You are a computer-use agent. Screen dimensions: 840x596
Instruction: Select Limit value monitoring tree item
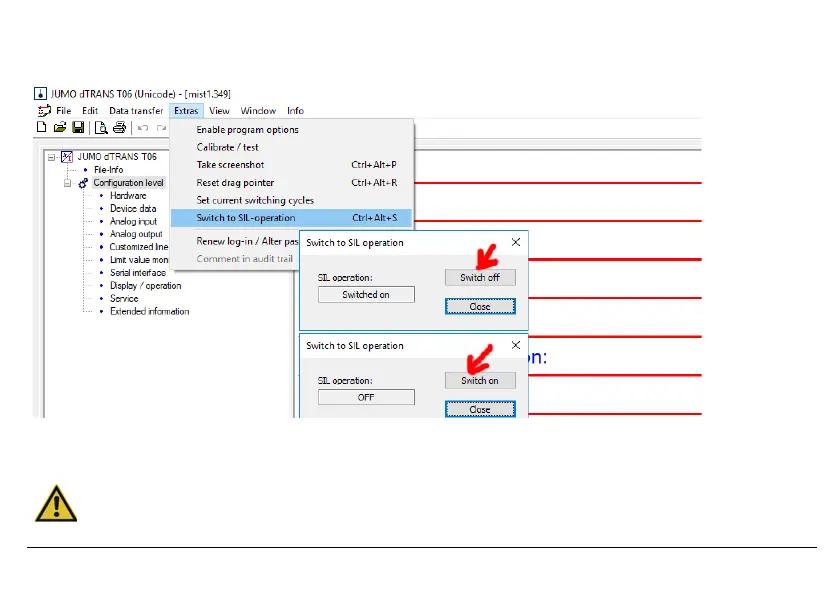coord(139,260)
